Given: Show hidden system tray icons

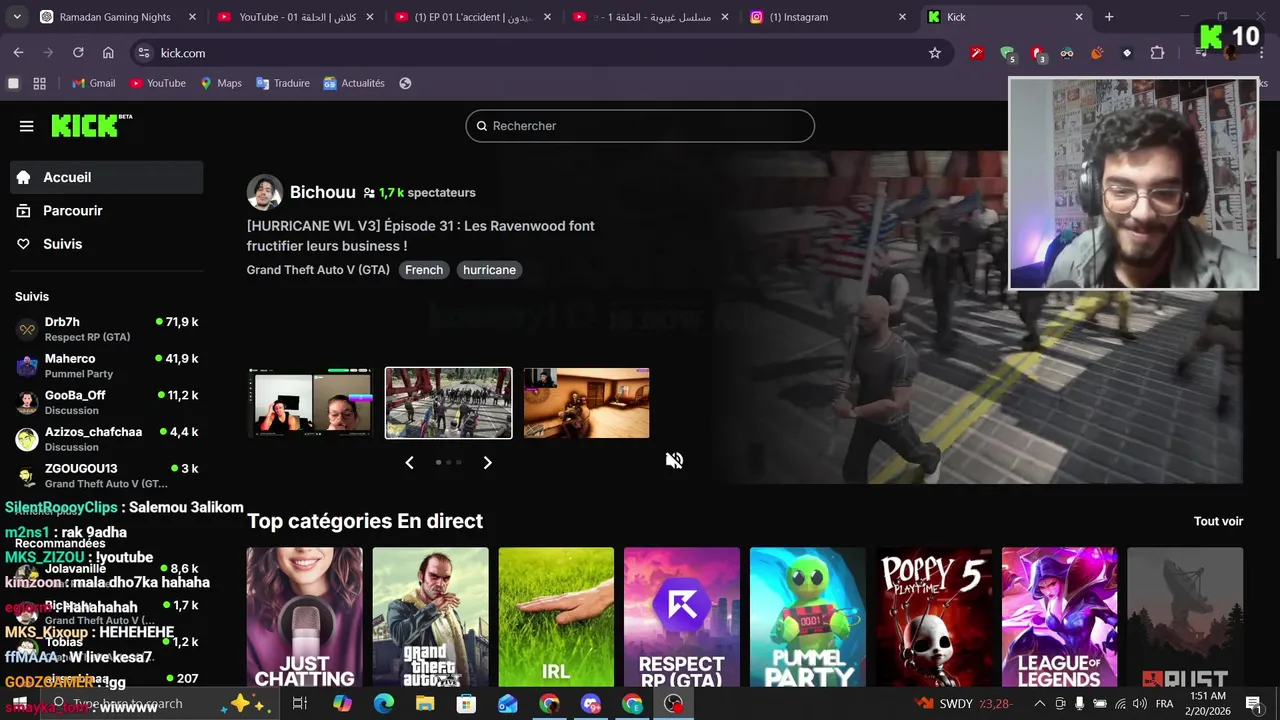Looking at the screenshot, I should [x=1039, y=704].
